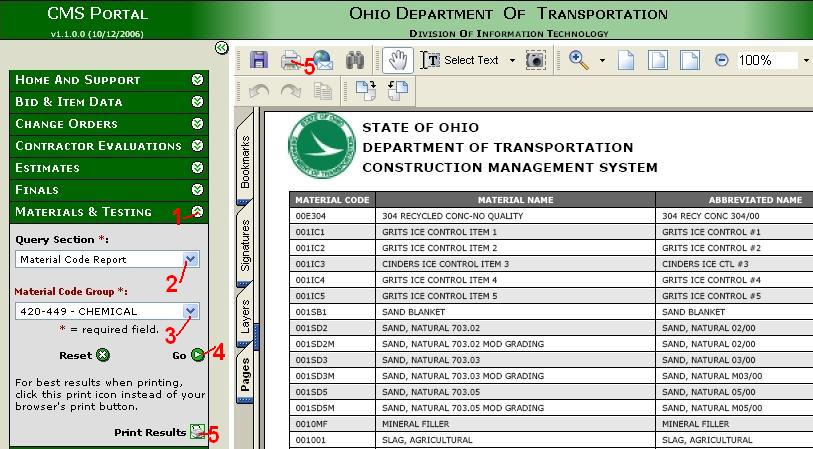813x449 pixels.
Task: Click the Print Results icon
Action: tap(197, 431)
